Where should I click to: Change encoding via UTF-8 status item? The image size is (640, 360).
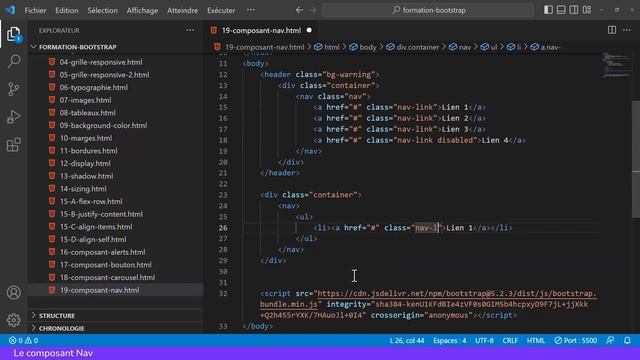tap(484, 340)
